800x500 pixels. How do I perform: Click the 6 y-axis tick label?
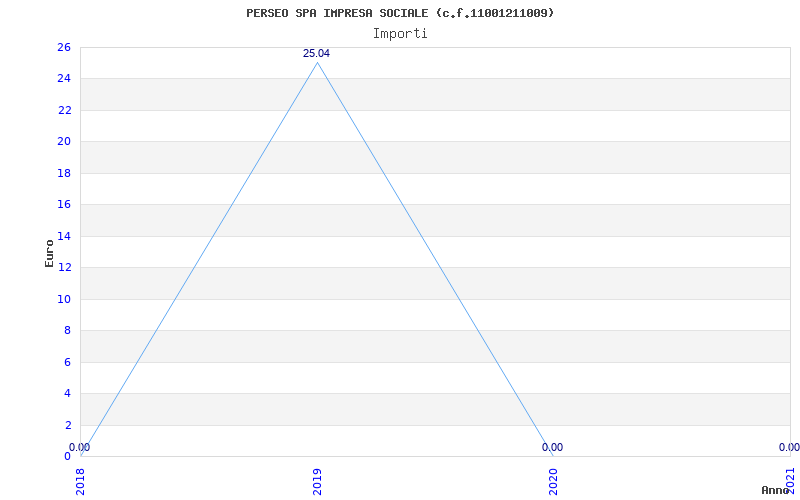coord(67,362)
